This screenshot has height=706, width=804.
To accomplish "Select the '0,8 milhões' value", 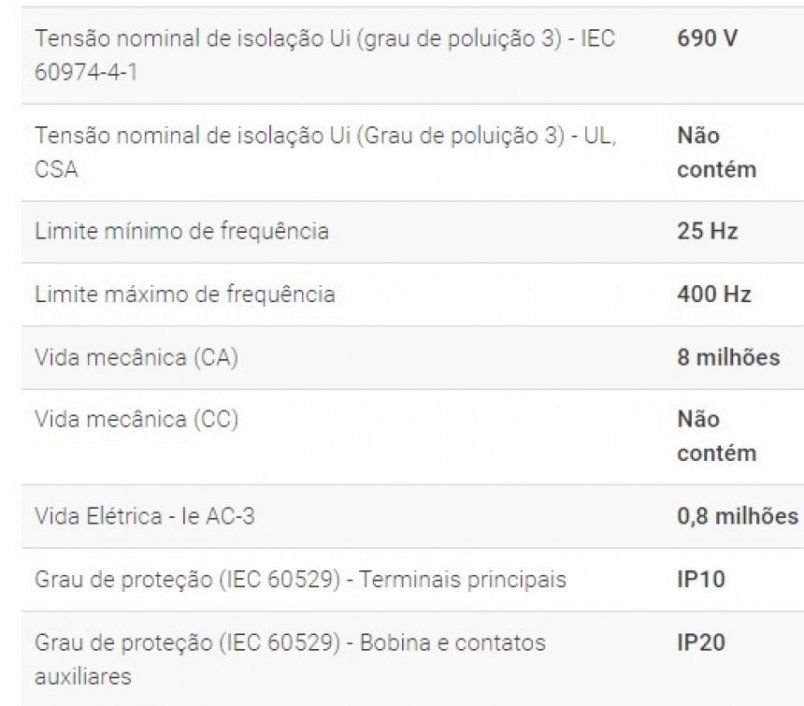I will [737, 516].
